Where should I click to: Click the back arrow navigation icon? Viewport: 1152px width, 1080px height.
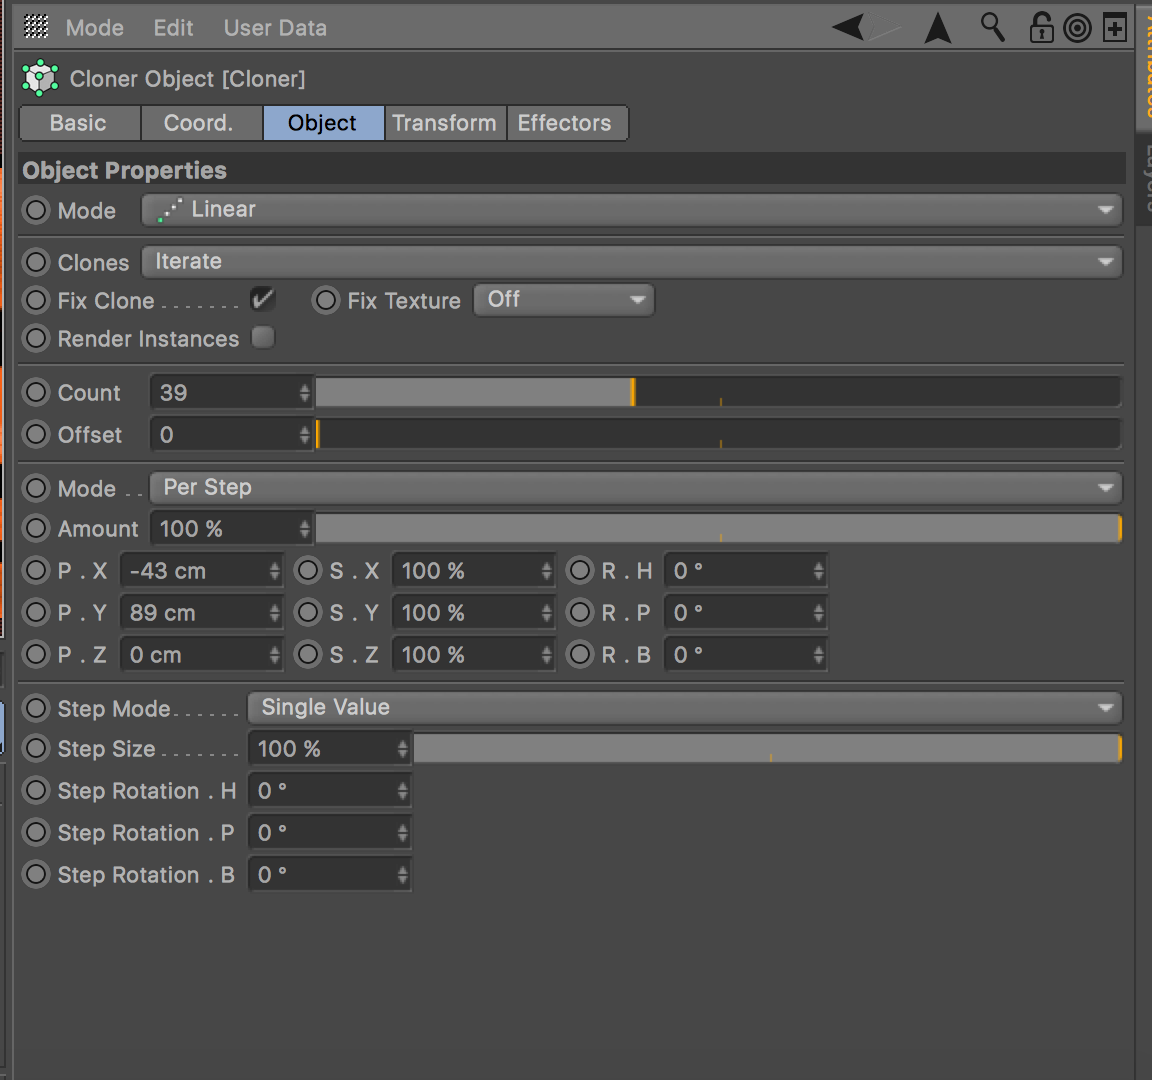[x=848, y=28]
